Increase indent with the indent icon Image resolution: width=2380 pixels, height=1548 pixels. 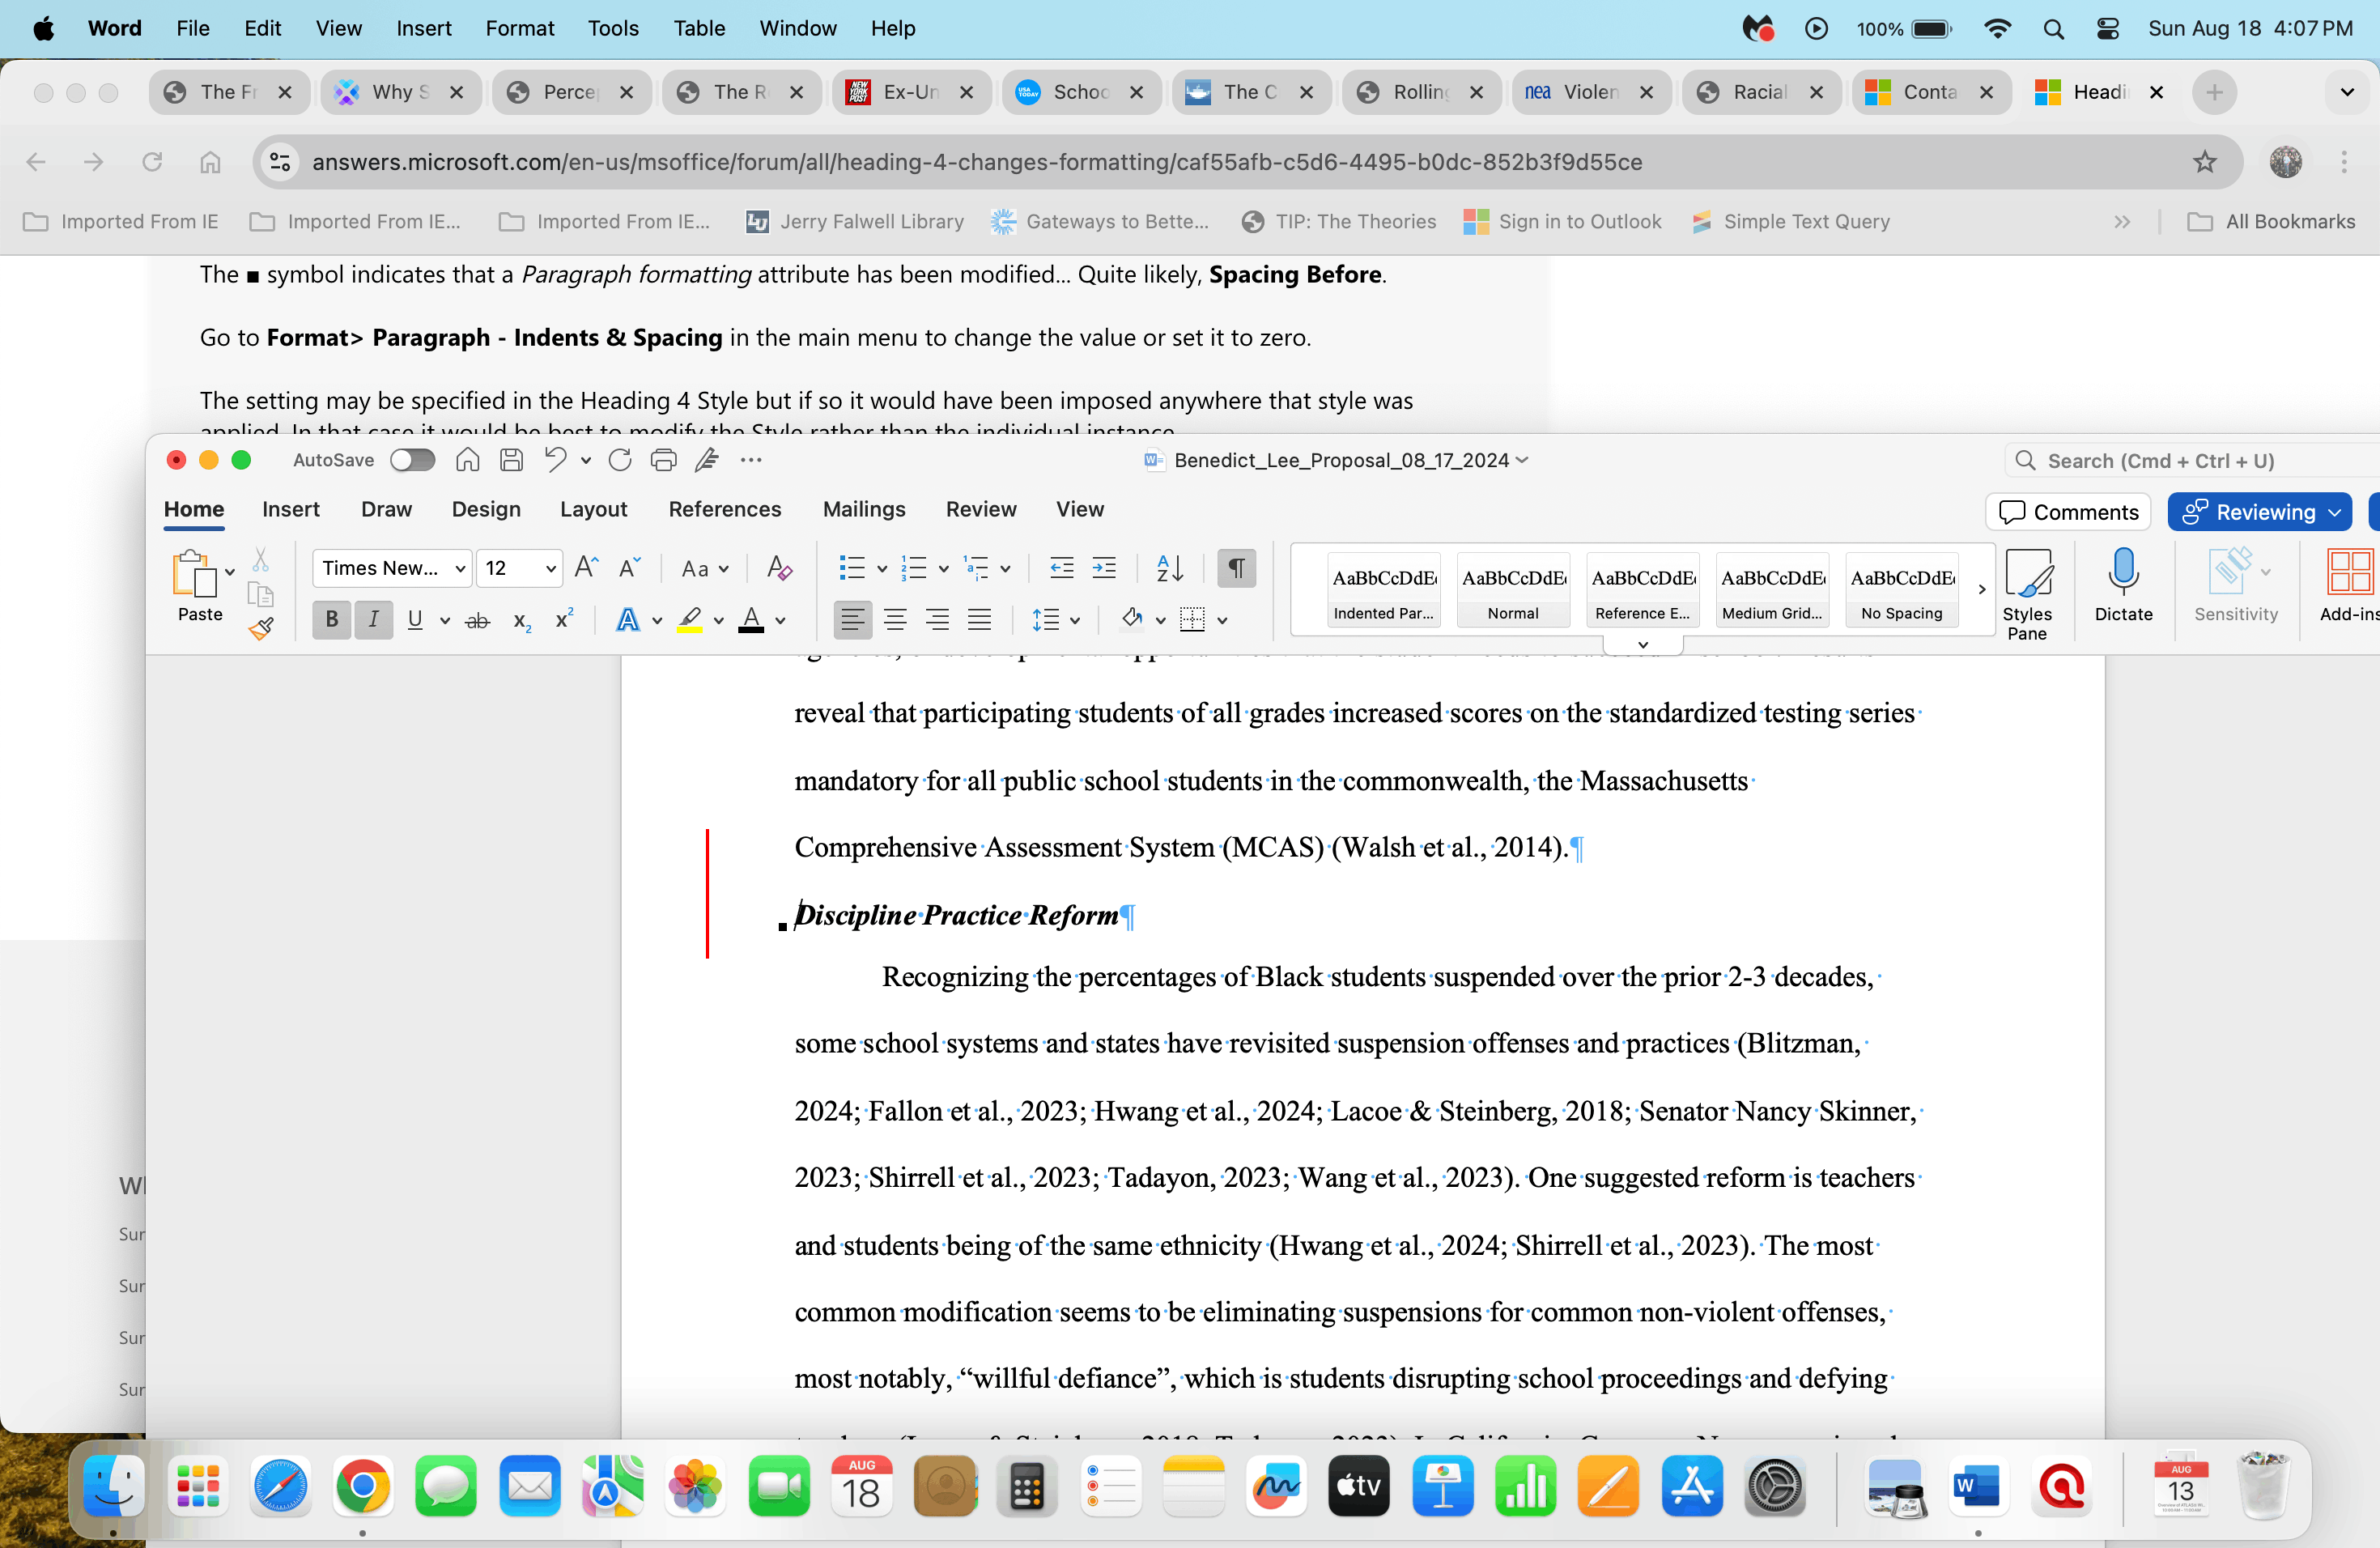[x=1104, y=568]
